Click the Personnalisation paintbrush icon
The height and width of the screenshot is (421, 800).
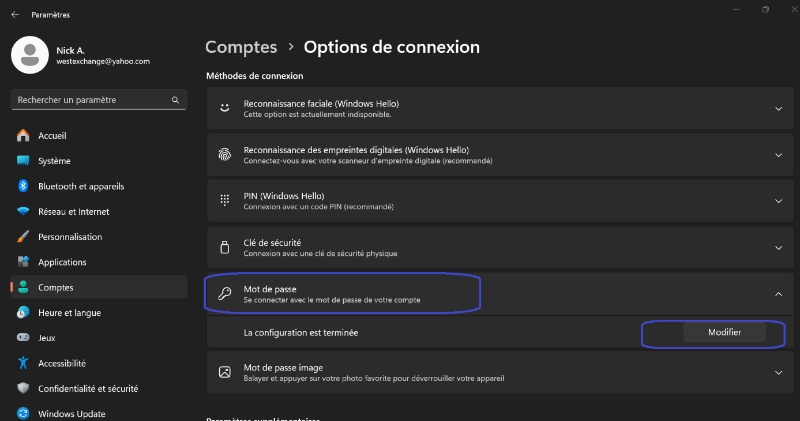pyautogui.click(x=23, y=237)
